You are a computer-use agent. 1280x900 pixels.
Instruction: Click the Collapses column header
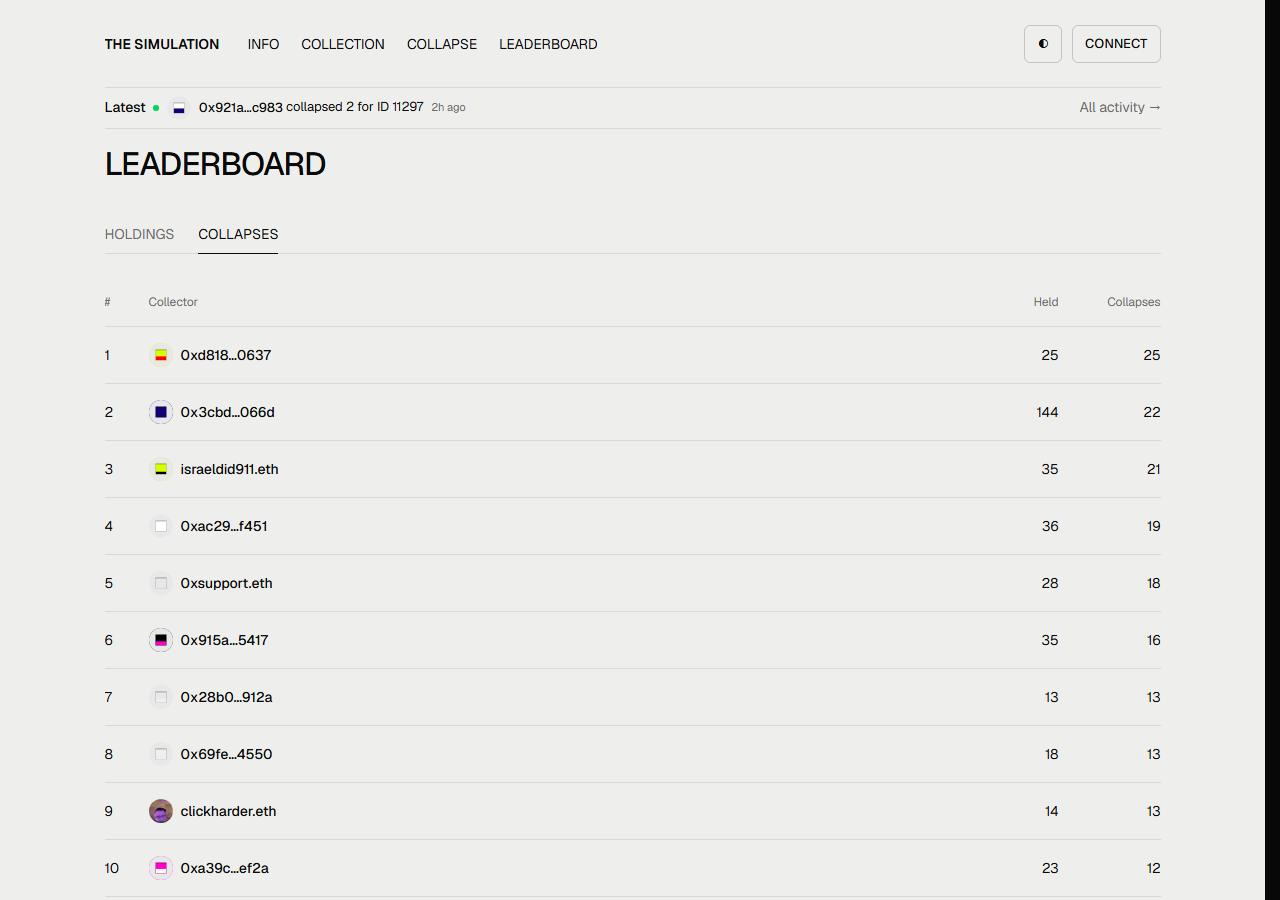(1134, 302)
